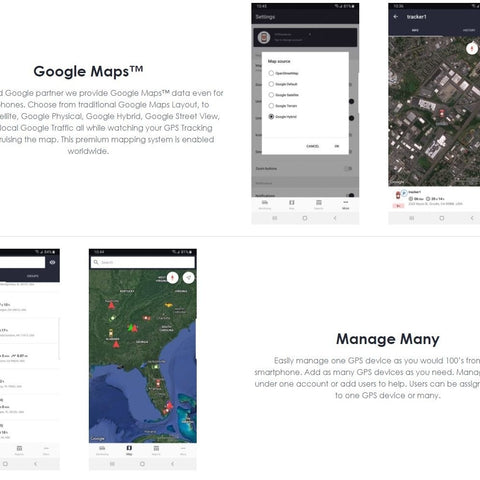Tap the compass button on southeast US map
Image resolution: width=480 pixels, height=480 pixels.
coord(172,278)
